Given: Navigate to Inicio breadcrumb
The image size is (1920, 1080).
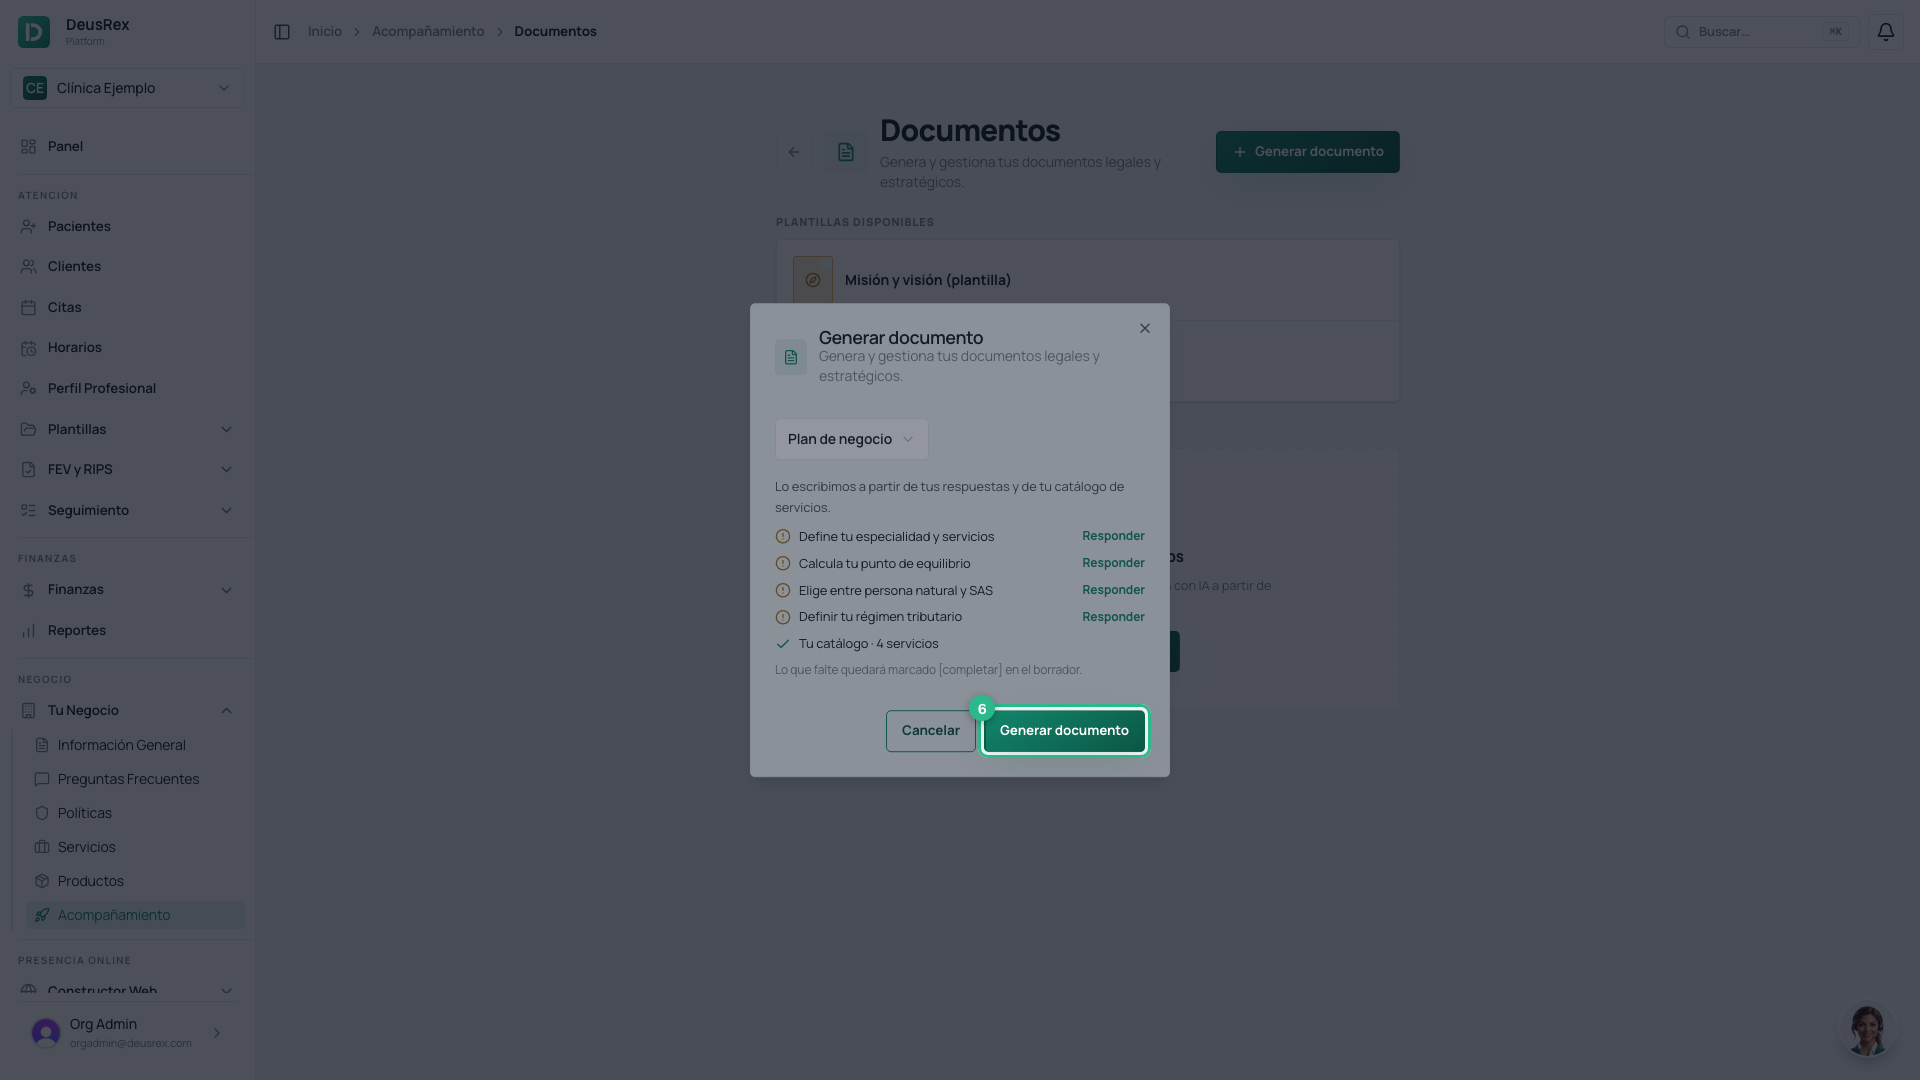Looking at the screenshot, I should (x=325, y=32).
